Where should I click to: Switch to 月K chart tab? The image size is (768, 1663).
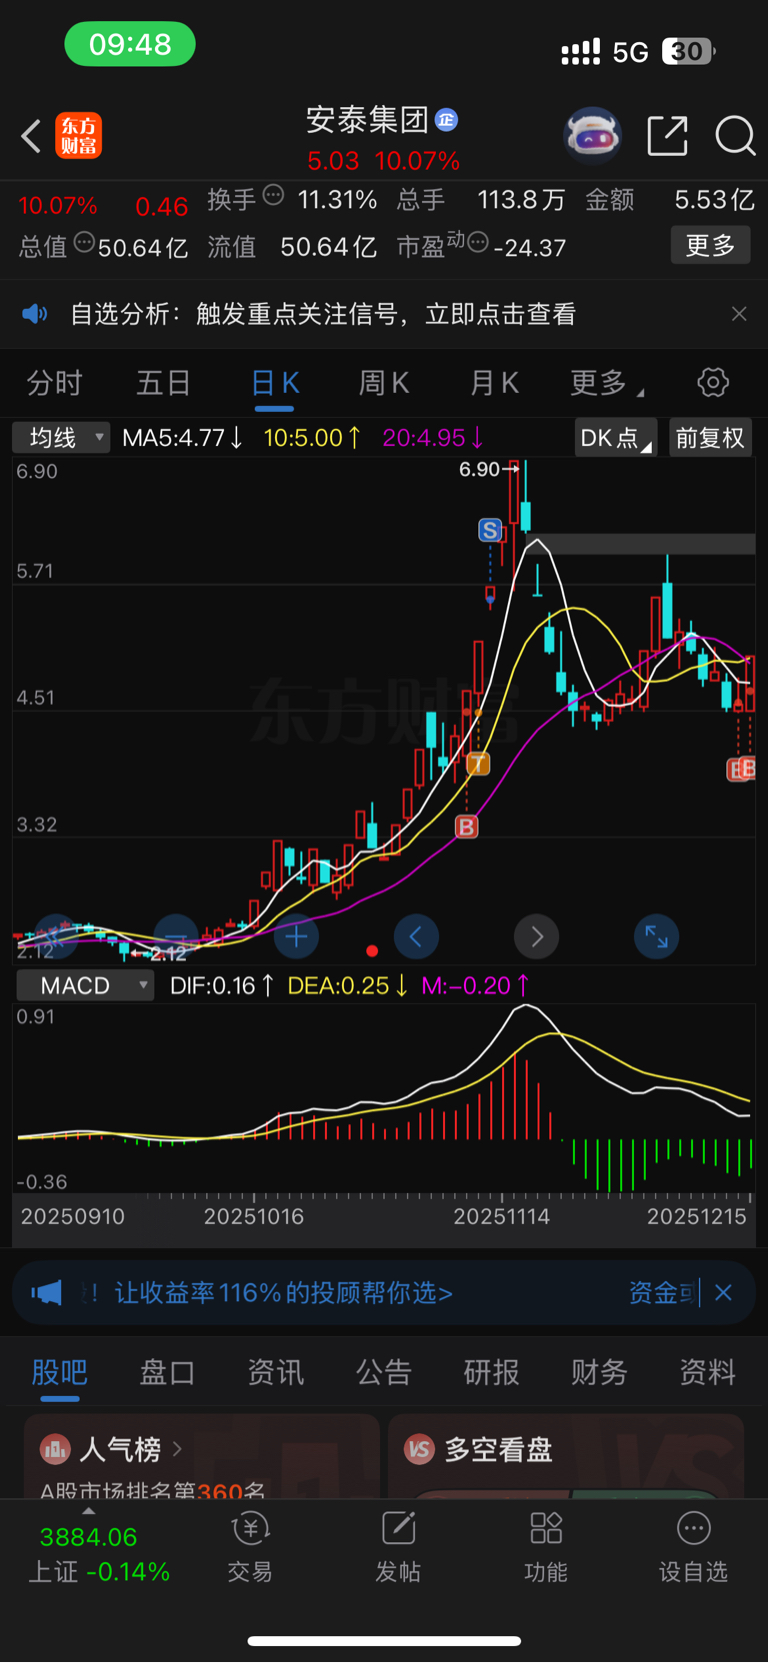tap(494, 382)
